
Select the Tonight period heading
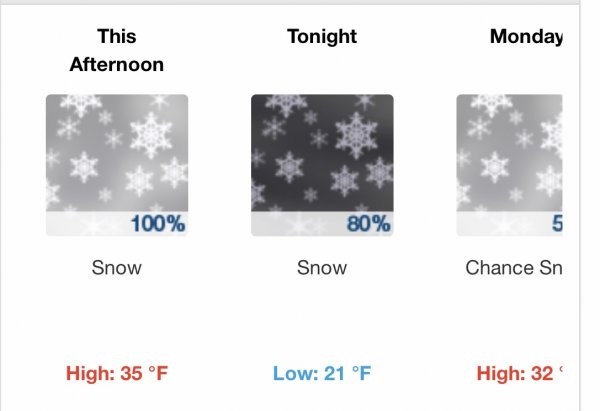(x=322, y=37)
